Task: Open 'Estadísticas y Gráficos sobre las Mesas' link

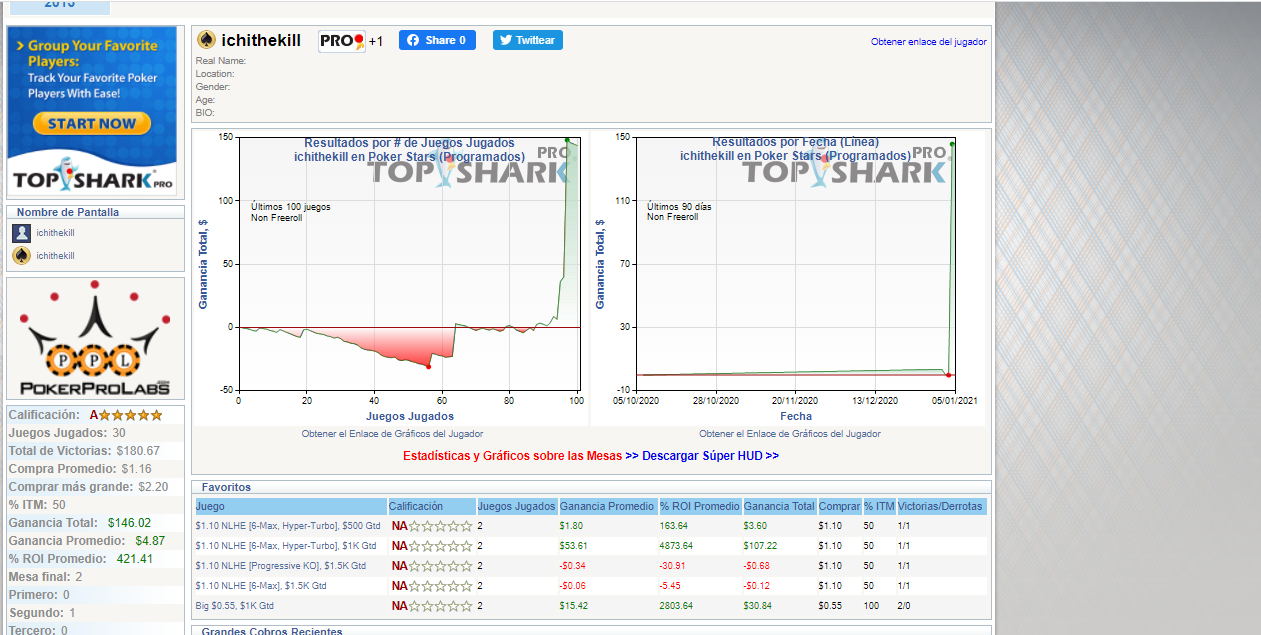Action: click(512, 456)
